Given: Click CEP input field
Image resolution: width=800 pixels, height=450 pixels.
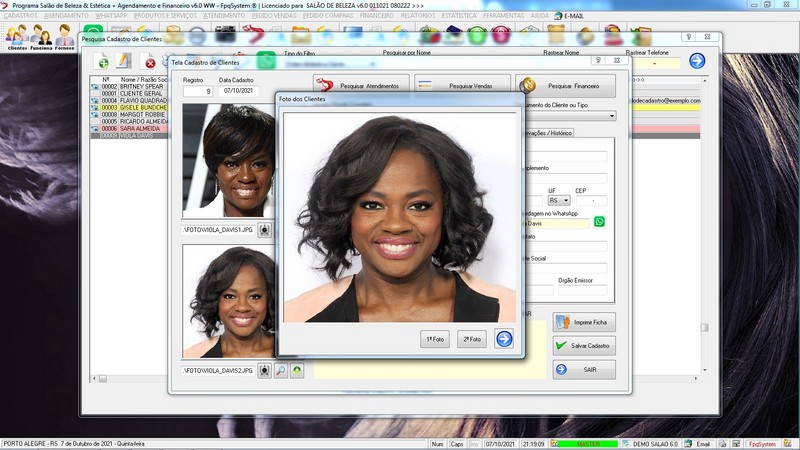Looking at the screenshot, I should pos(591,201).
